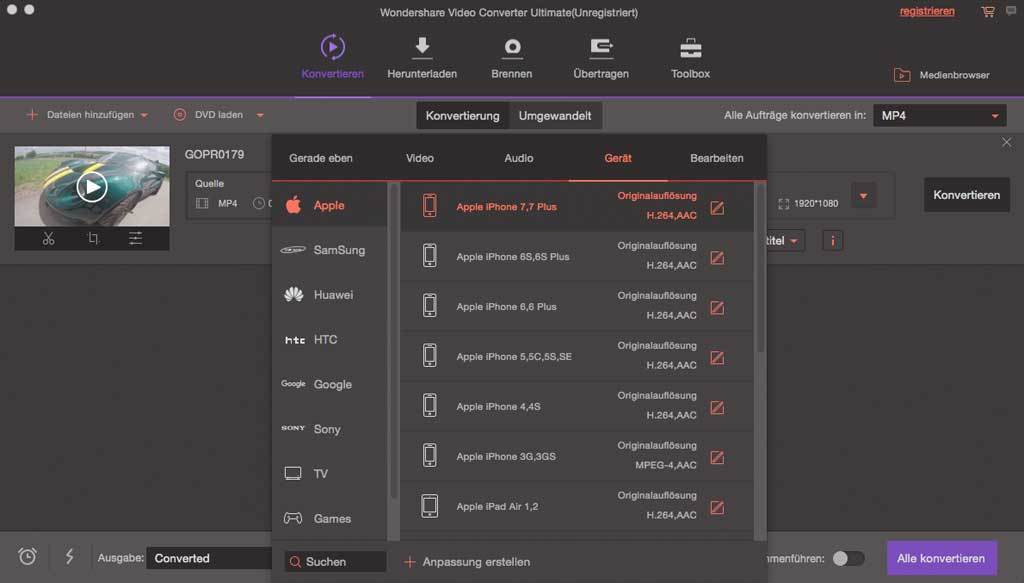
Task: Open the Brennen section
Action: [511, 57]
